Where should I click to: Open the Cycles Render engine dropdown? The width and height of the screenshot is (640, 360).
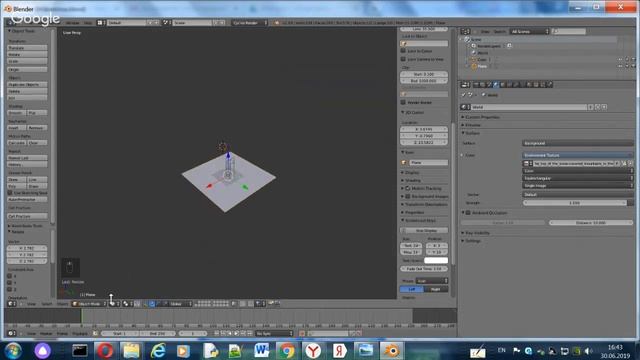click(249, 23)
